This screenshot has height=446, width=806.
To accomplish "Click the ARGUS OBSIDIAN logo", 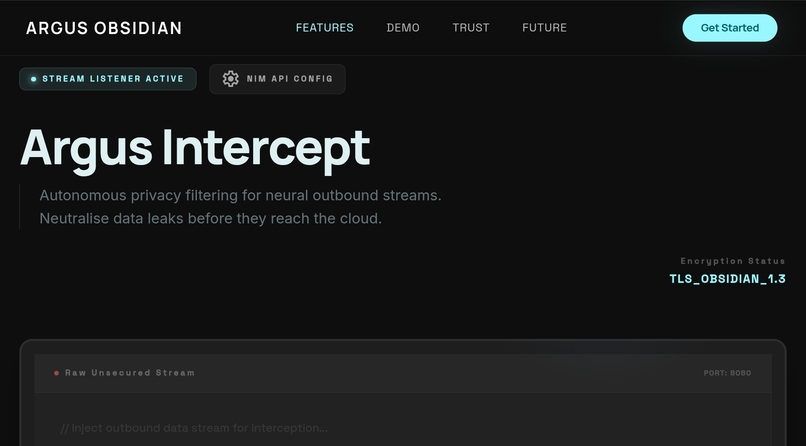I will [104, 28].
